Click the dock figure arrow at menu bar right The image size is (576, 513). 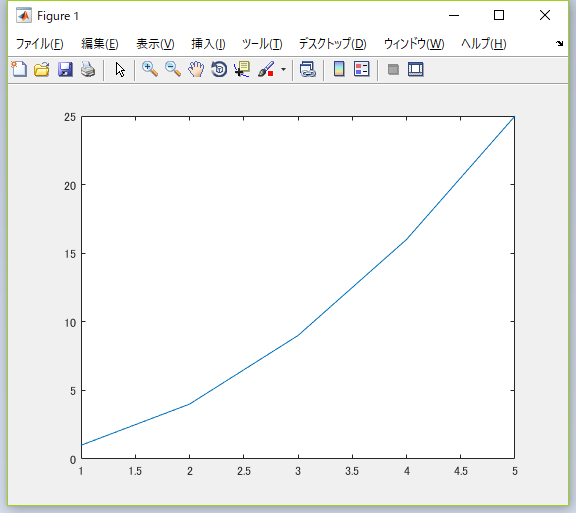(559, 43)
